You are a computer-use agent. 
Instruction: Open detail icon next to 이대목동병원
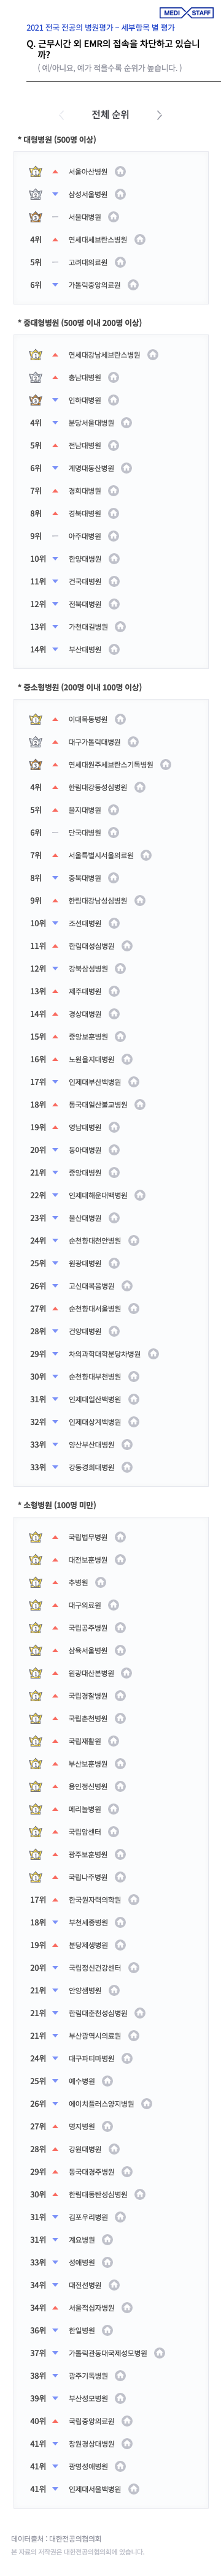pos(120,719)
